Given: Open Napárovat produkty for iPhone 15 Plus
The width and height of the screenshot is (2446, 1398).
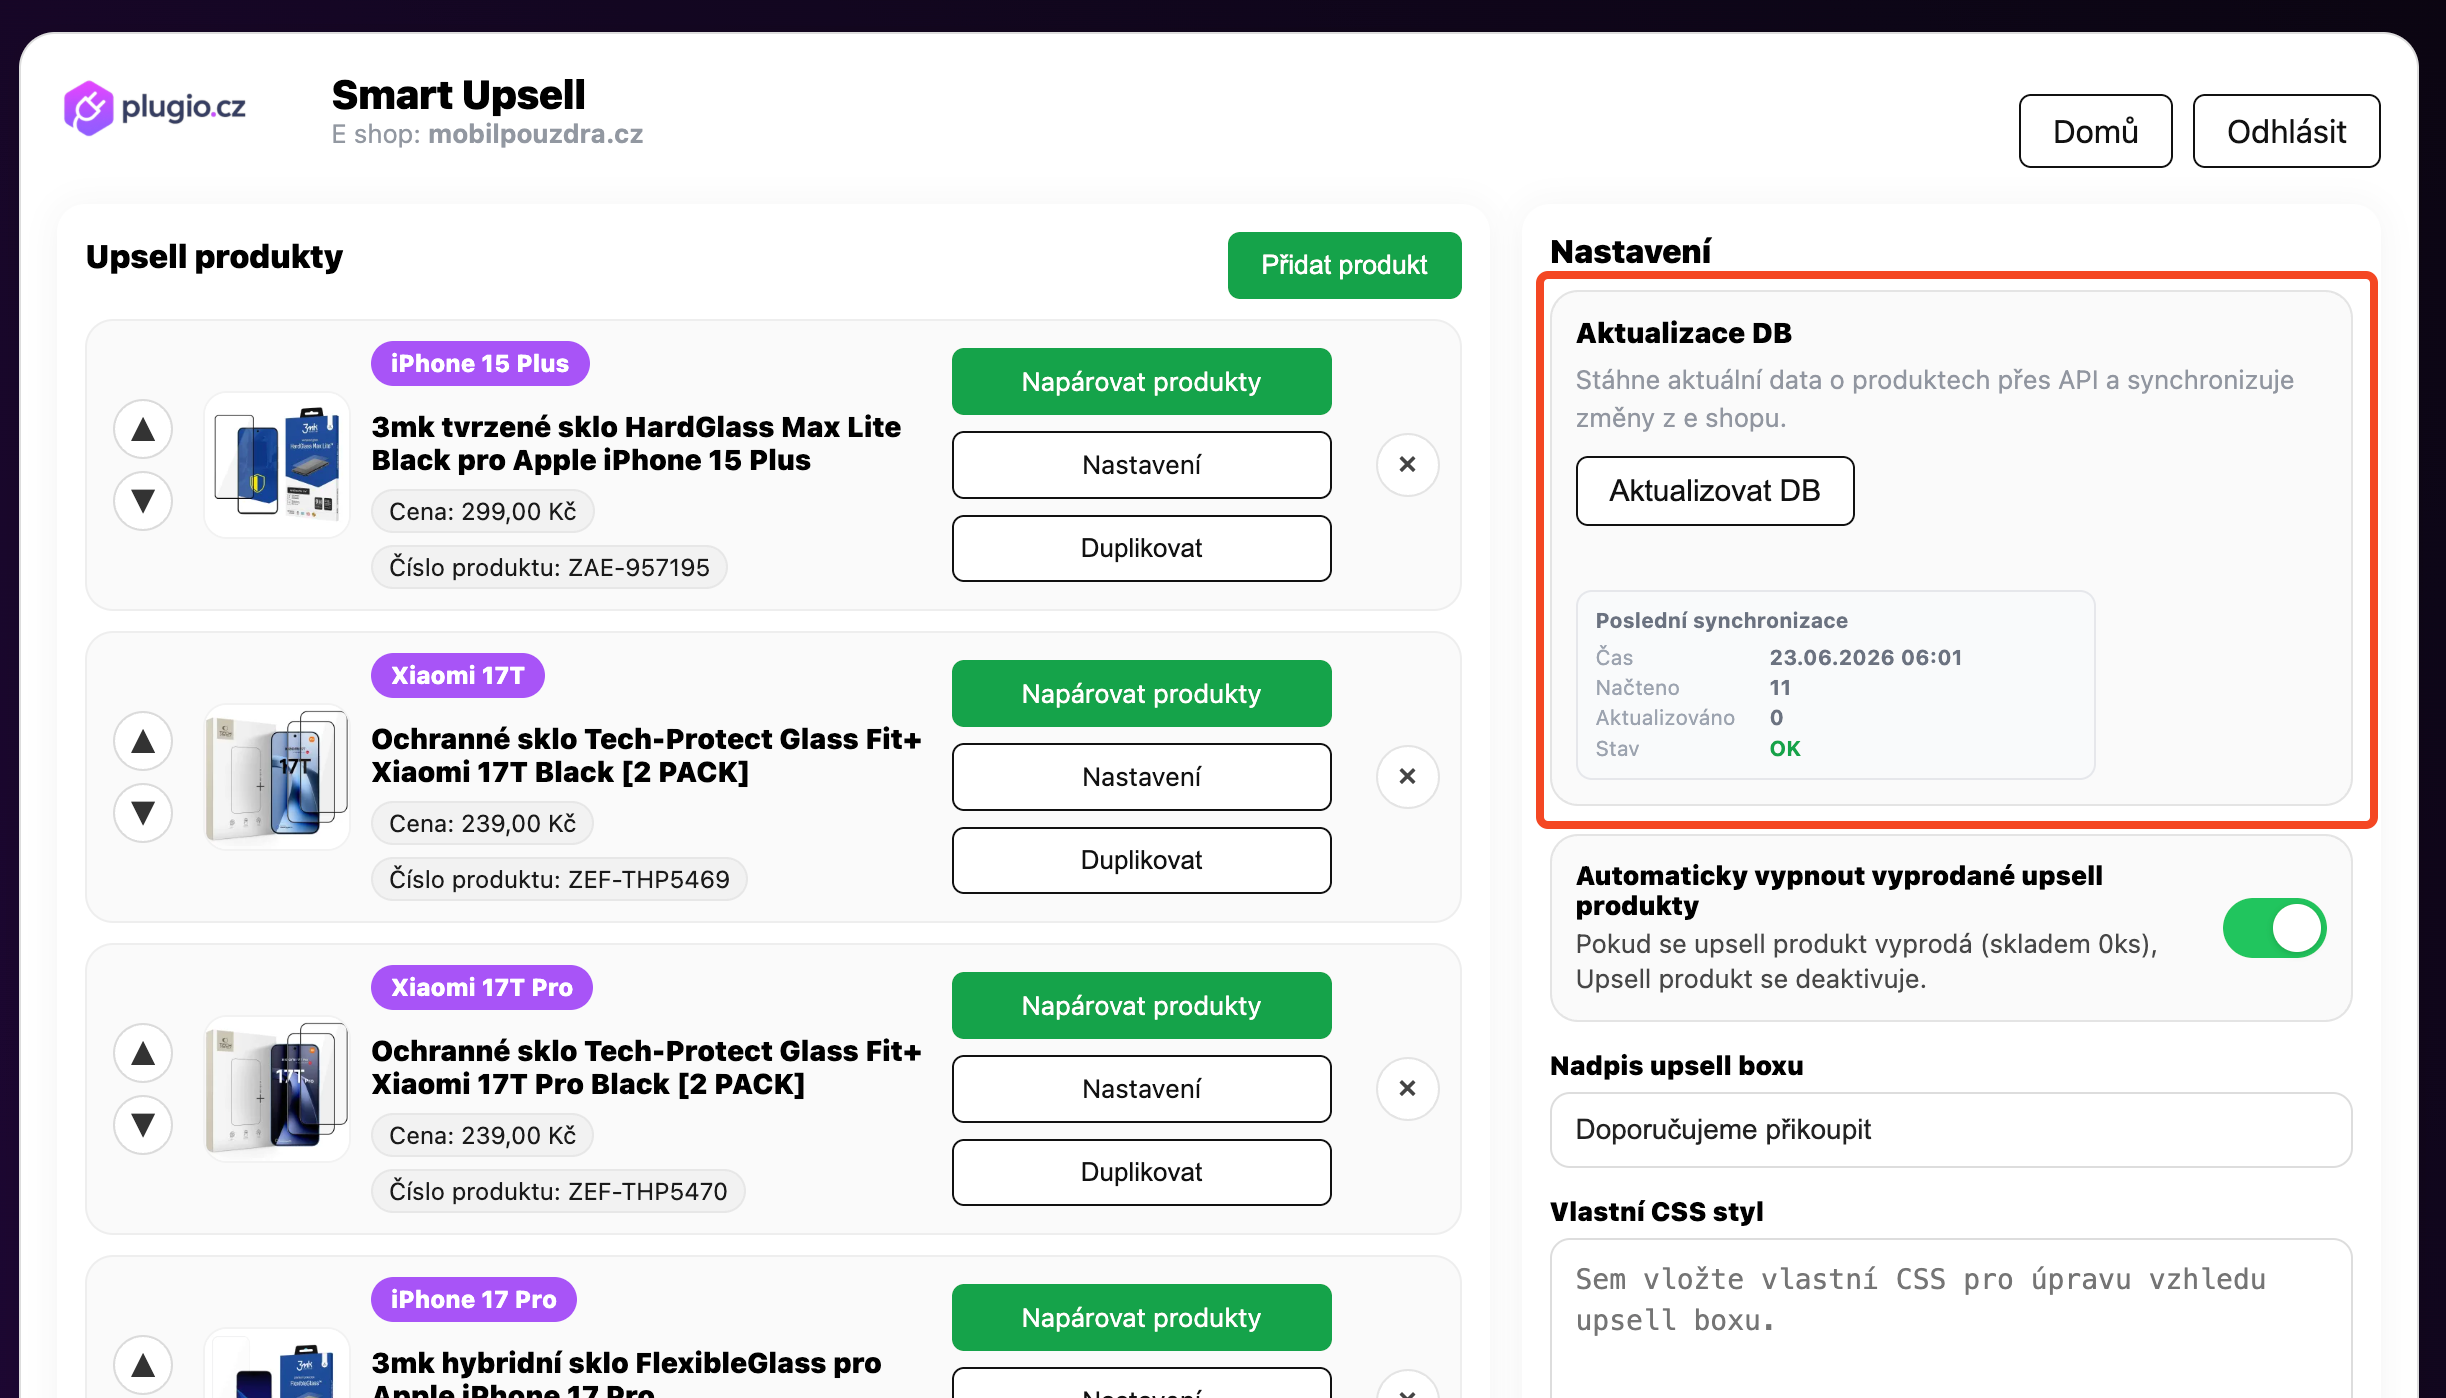Looking at the screenshot, I should point(1141,381).
